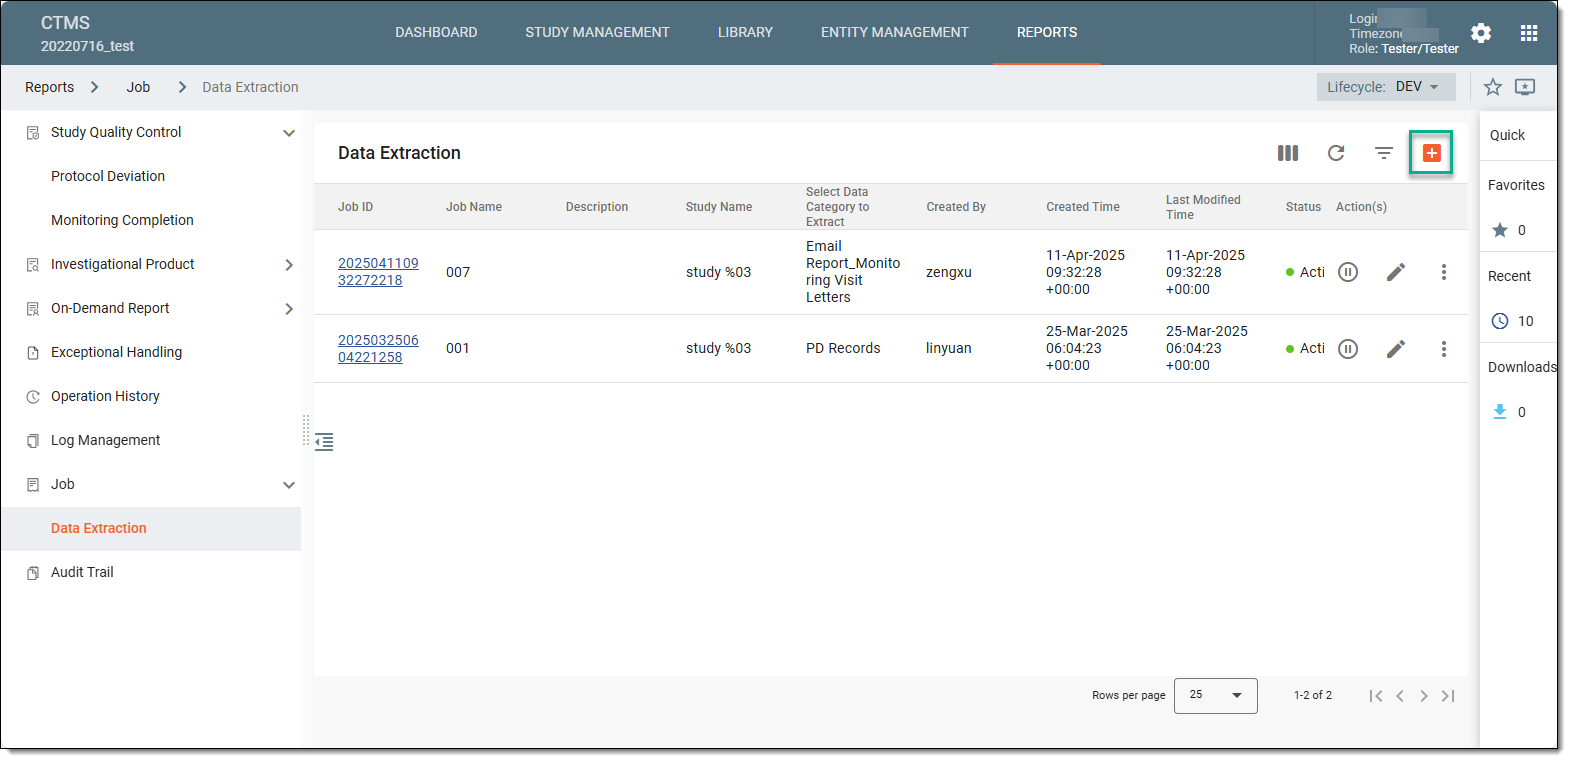The width and height of the screenshot is (1570, 761).
Task: Open the ENTITY MANAGEMENT tab
Action: point(895,32)
